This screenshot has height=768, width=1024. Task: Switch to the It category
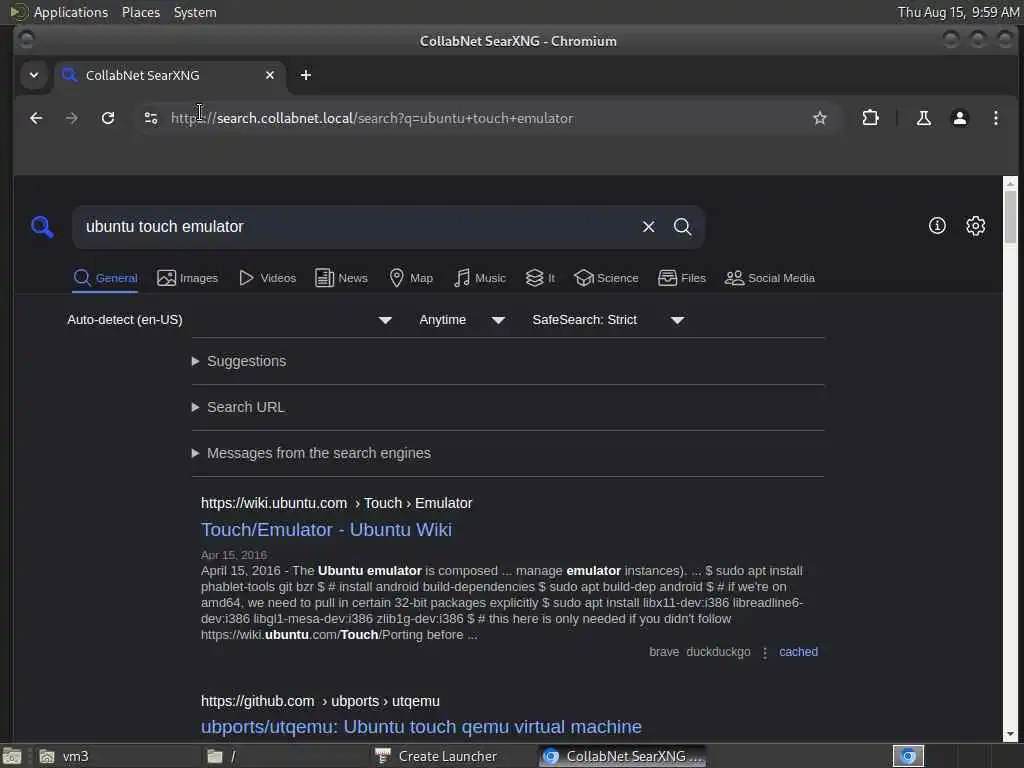[540, 278]
